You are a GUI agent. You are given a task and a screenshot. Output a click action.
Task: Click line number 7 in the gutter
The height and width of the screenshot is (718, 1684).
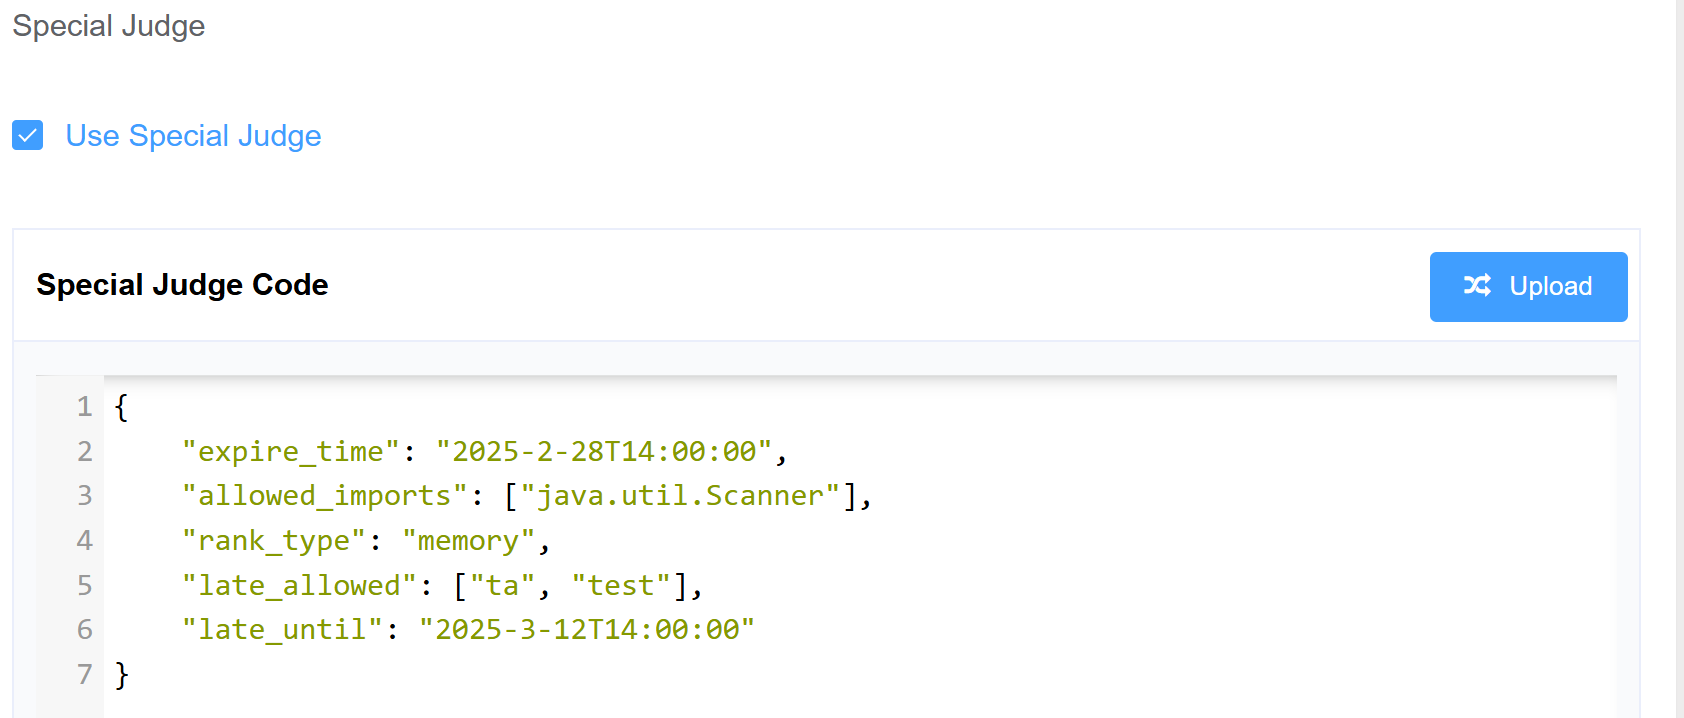coord(85,674)
